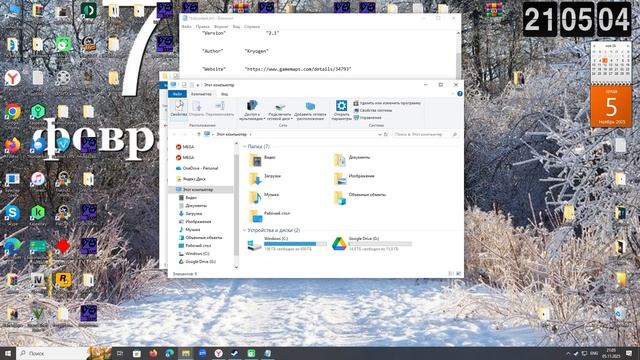Click the navigation pane scrollbar

[236, 204]
